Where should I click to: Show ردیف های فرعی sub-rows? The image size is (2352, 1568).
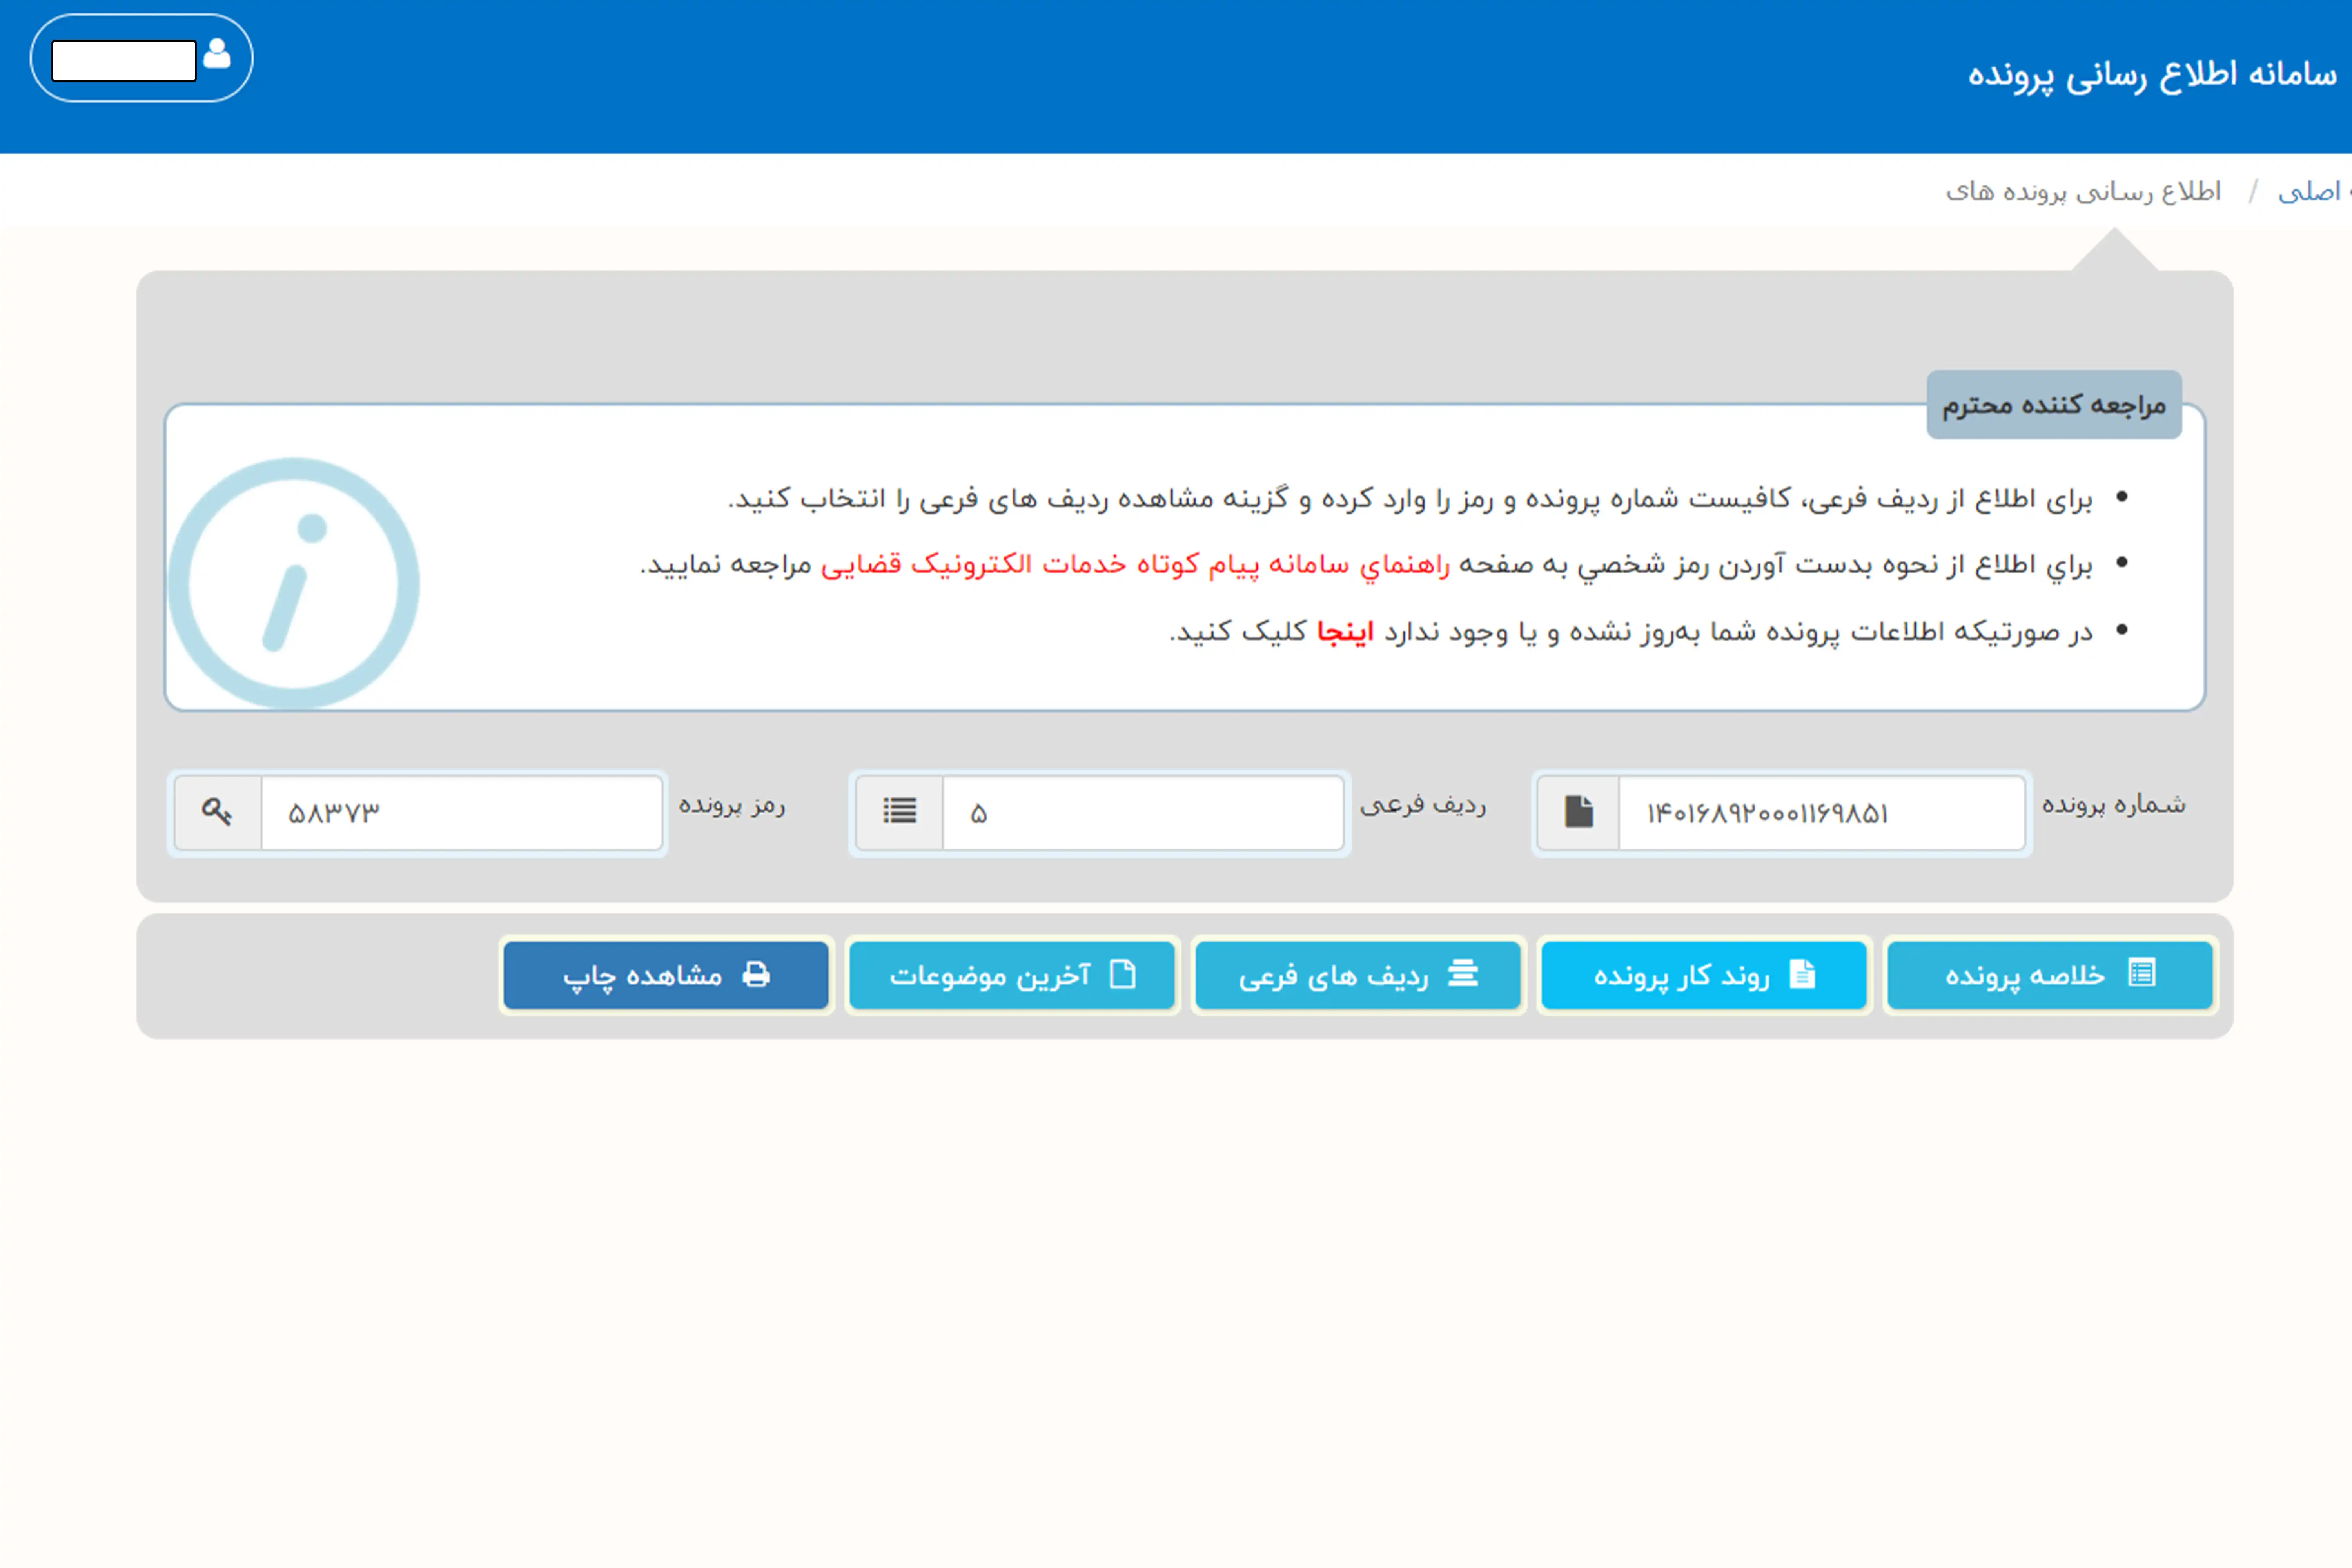1358,975
